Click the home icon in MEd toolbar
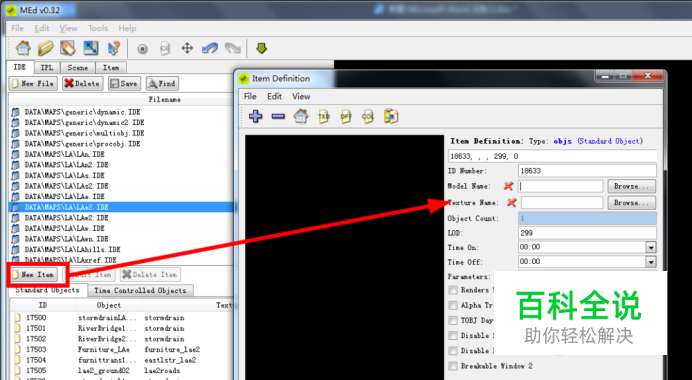The height and width of the screenshot is (380, 692). tap(23, 48)
